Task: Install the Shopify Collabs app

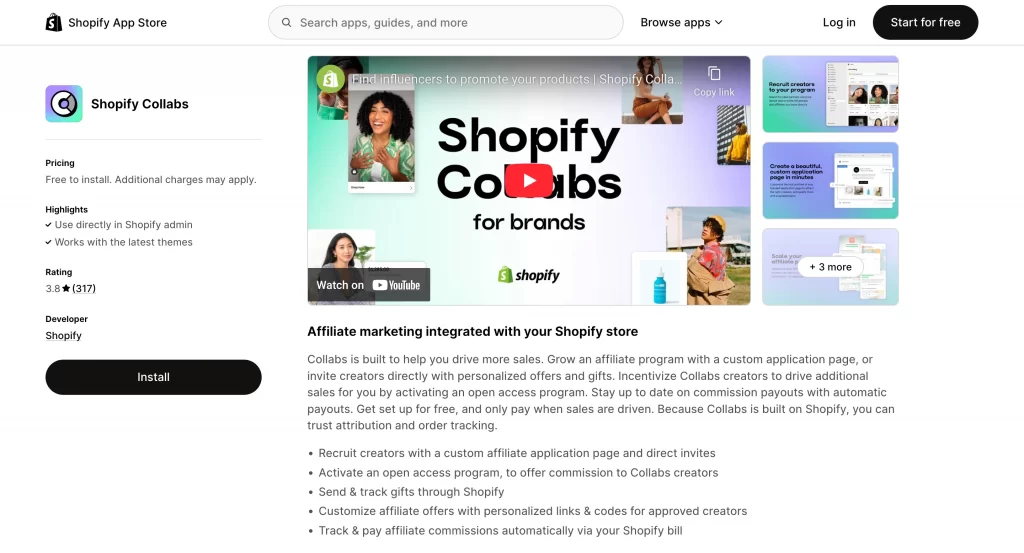Action: coord(153,377)
